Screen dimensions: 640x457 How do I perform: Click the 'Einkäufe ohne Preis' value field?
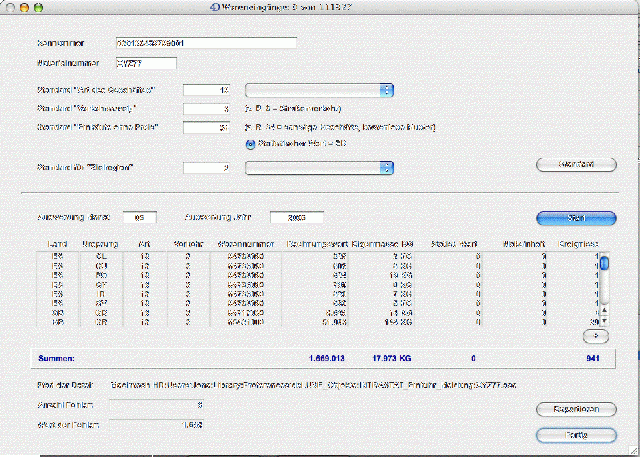point(208,127)
